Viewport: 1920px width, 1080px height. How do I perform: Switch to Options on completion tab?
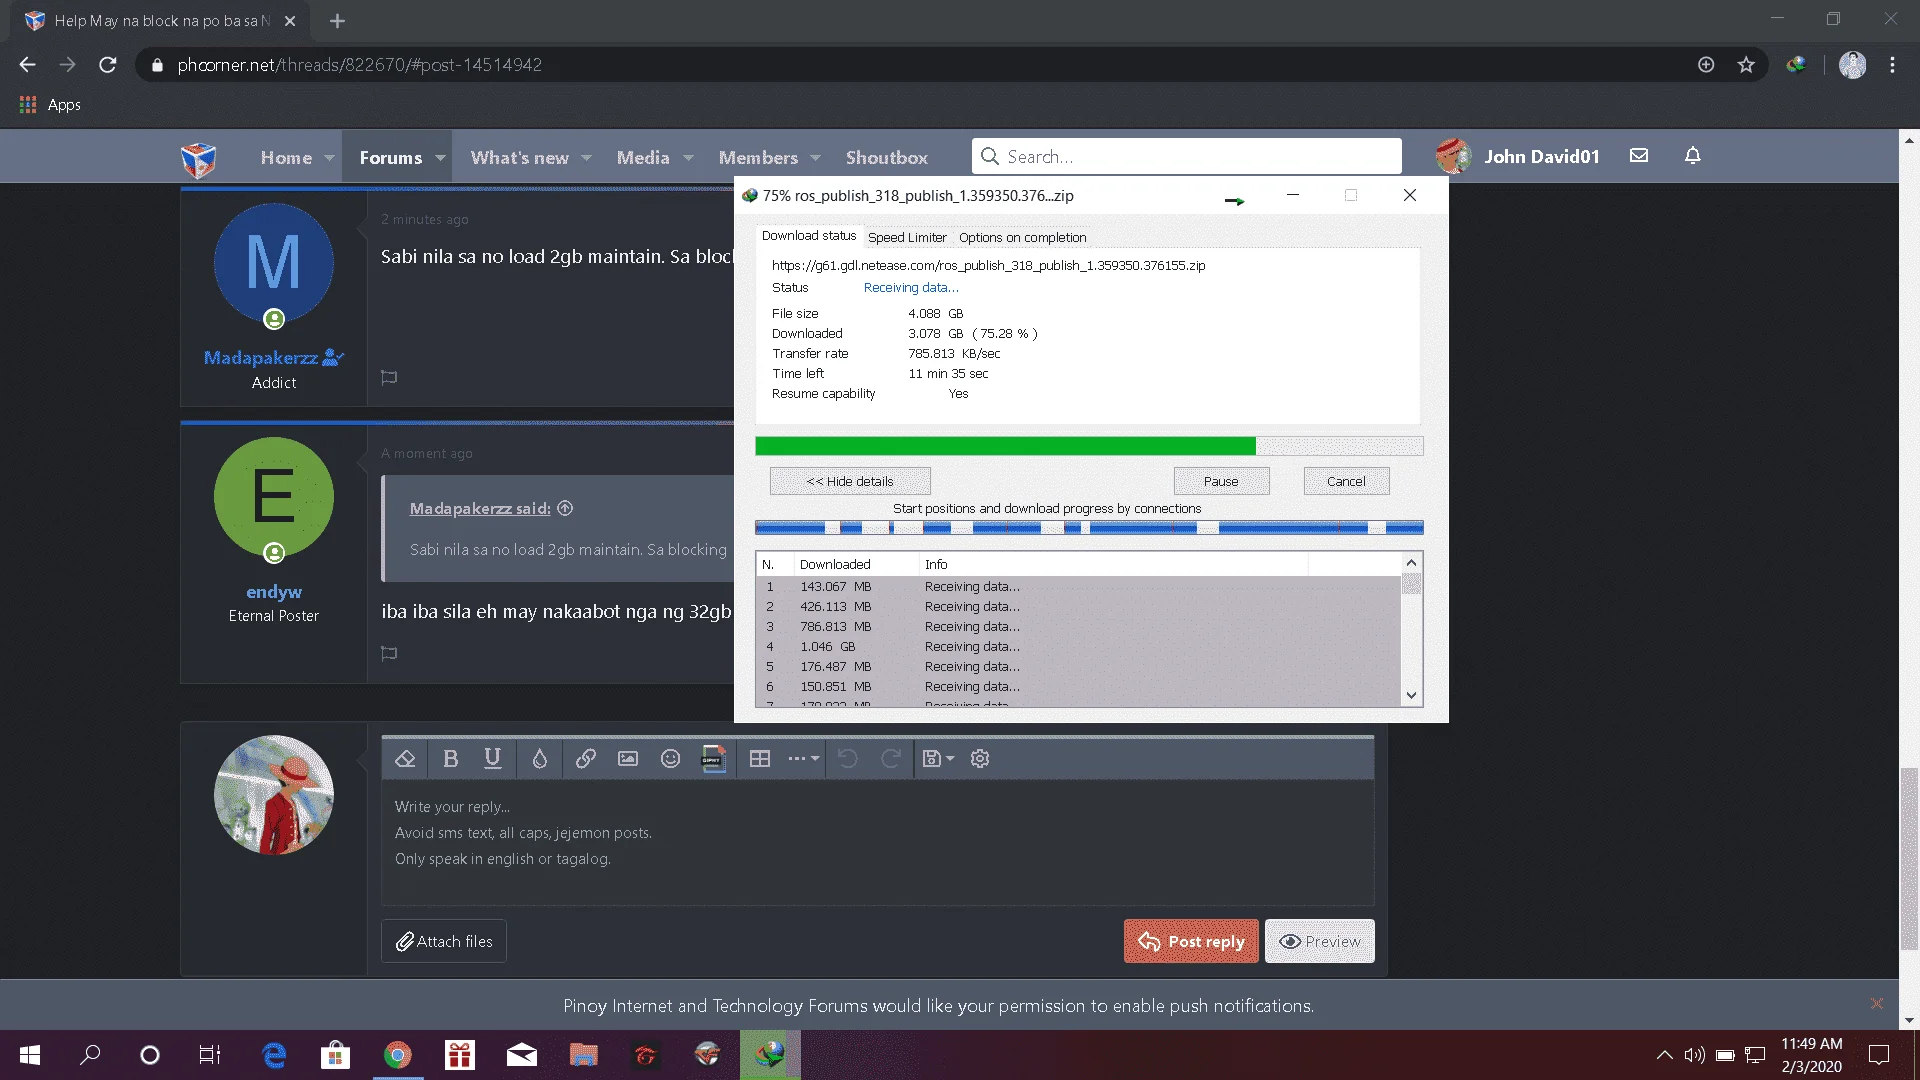pyautogui.click(x=1022, y=238)
